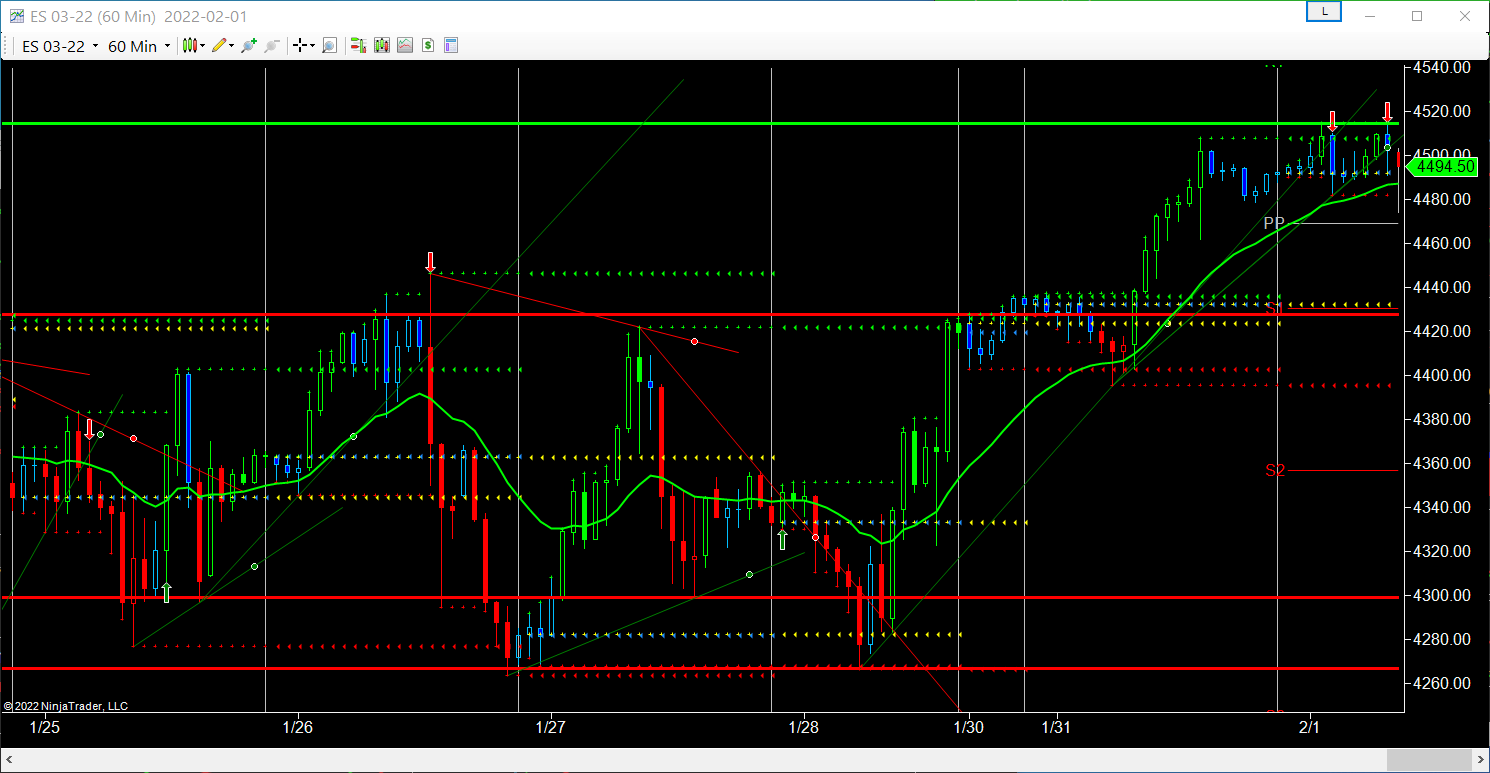The height and width of the screenshot is (773, 1490).
Task: Open the Data Series candlestick icon
Action: (381, 45)
